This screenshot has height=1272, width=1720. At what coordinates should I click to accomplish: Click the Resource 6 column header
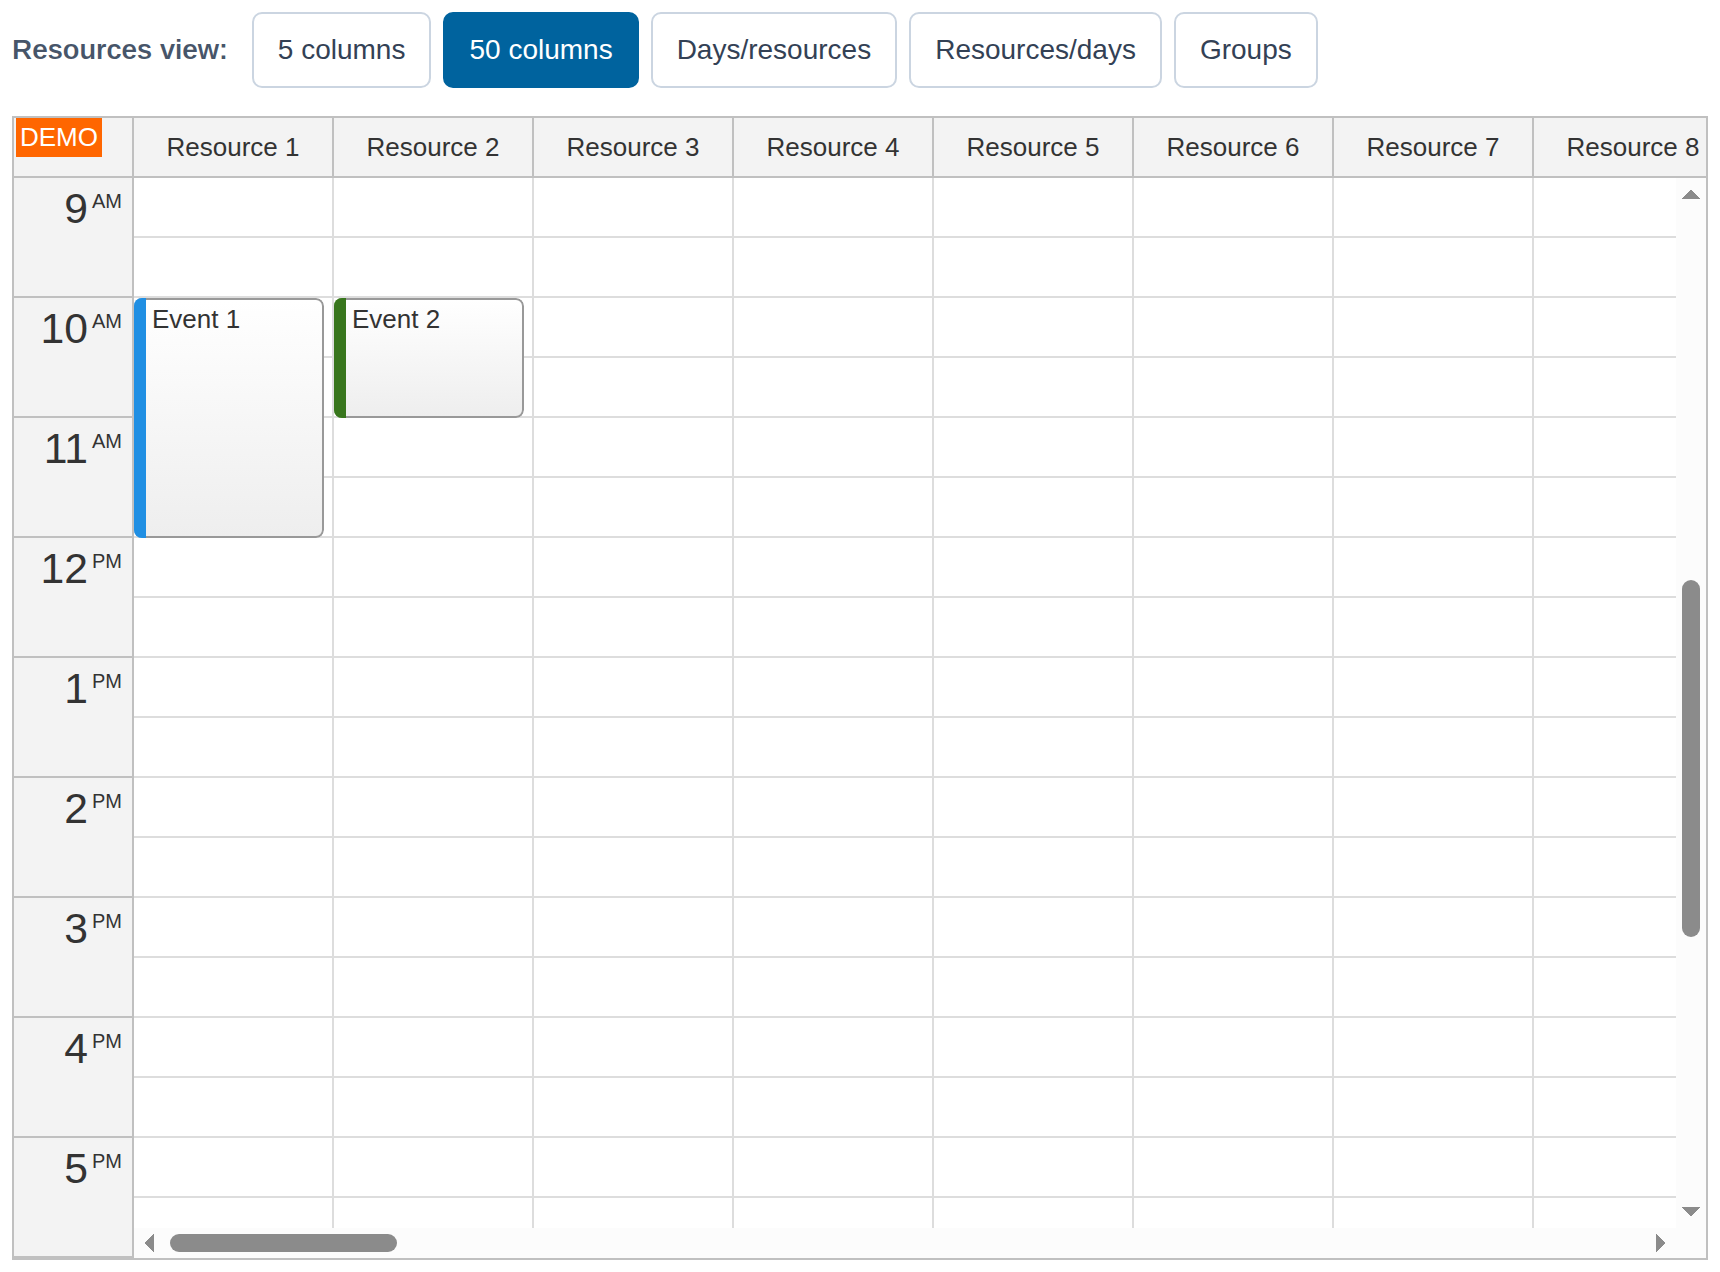coord(1233,147)
